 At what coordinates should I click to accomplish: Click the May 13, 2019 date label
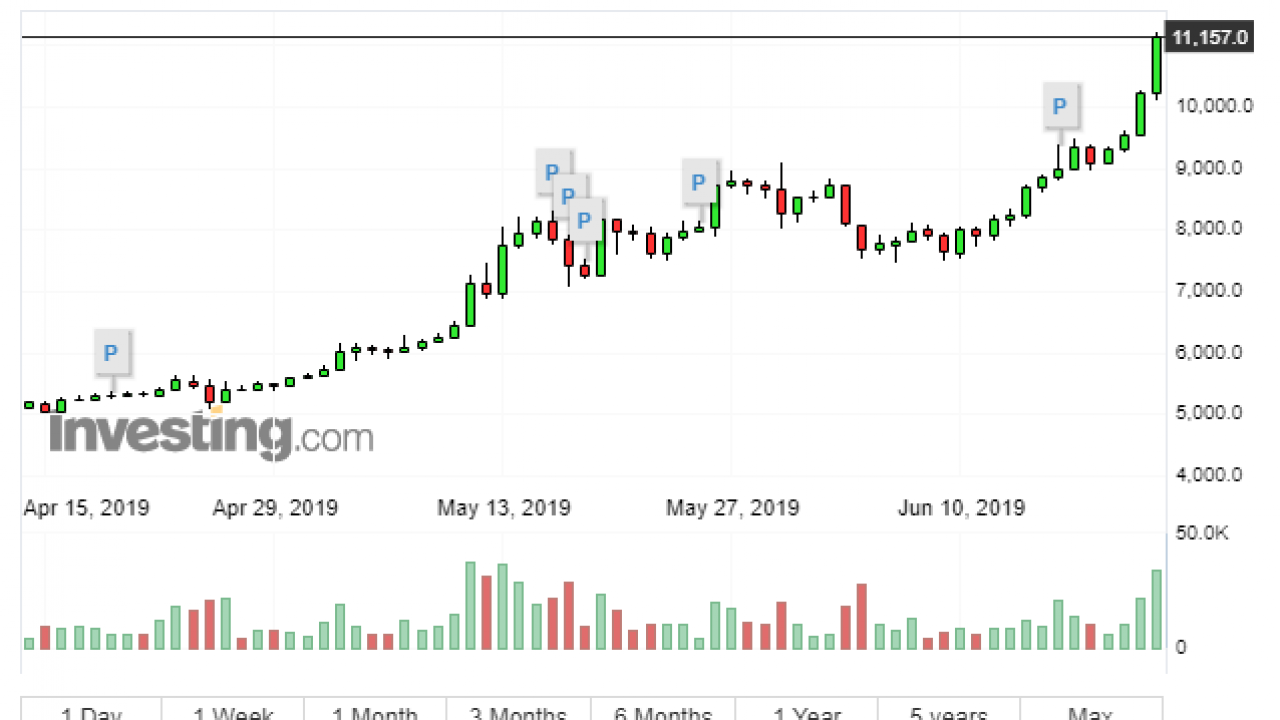pyautogui.click(x=504, y=508)
